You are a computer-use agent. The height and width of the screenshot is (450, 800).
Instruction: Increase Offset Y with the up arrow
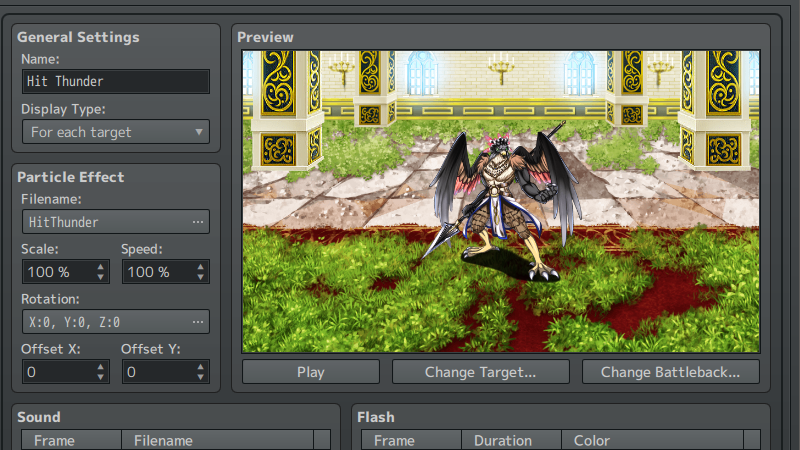coord(201,366)
